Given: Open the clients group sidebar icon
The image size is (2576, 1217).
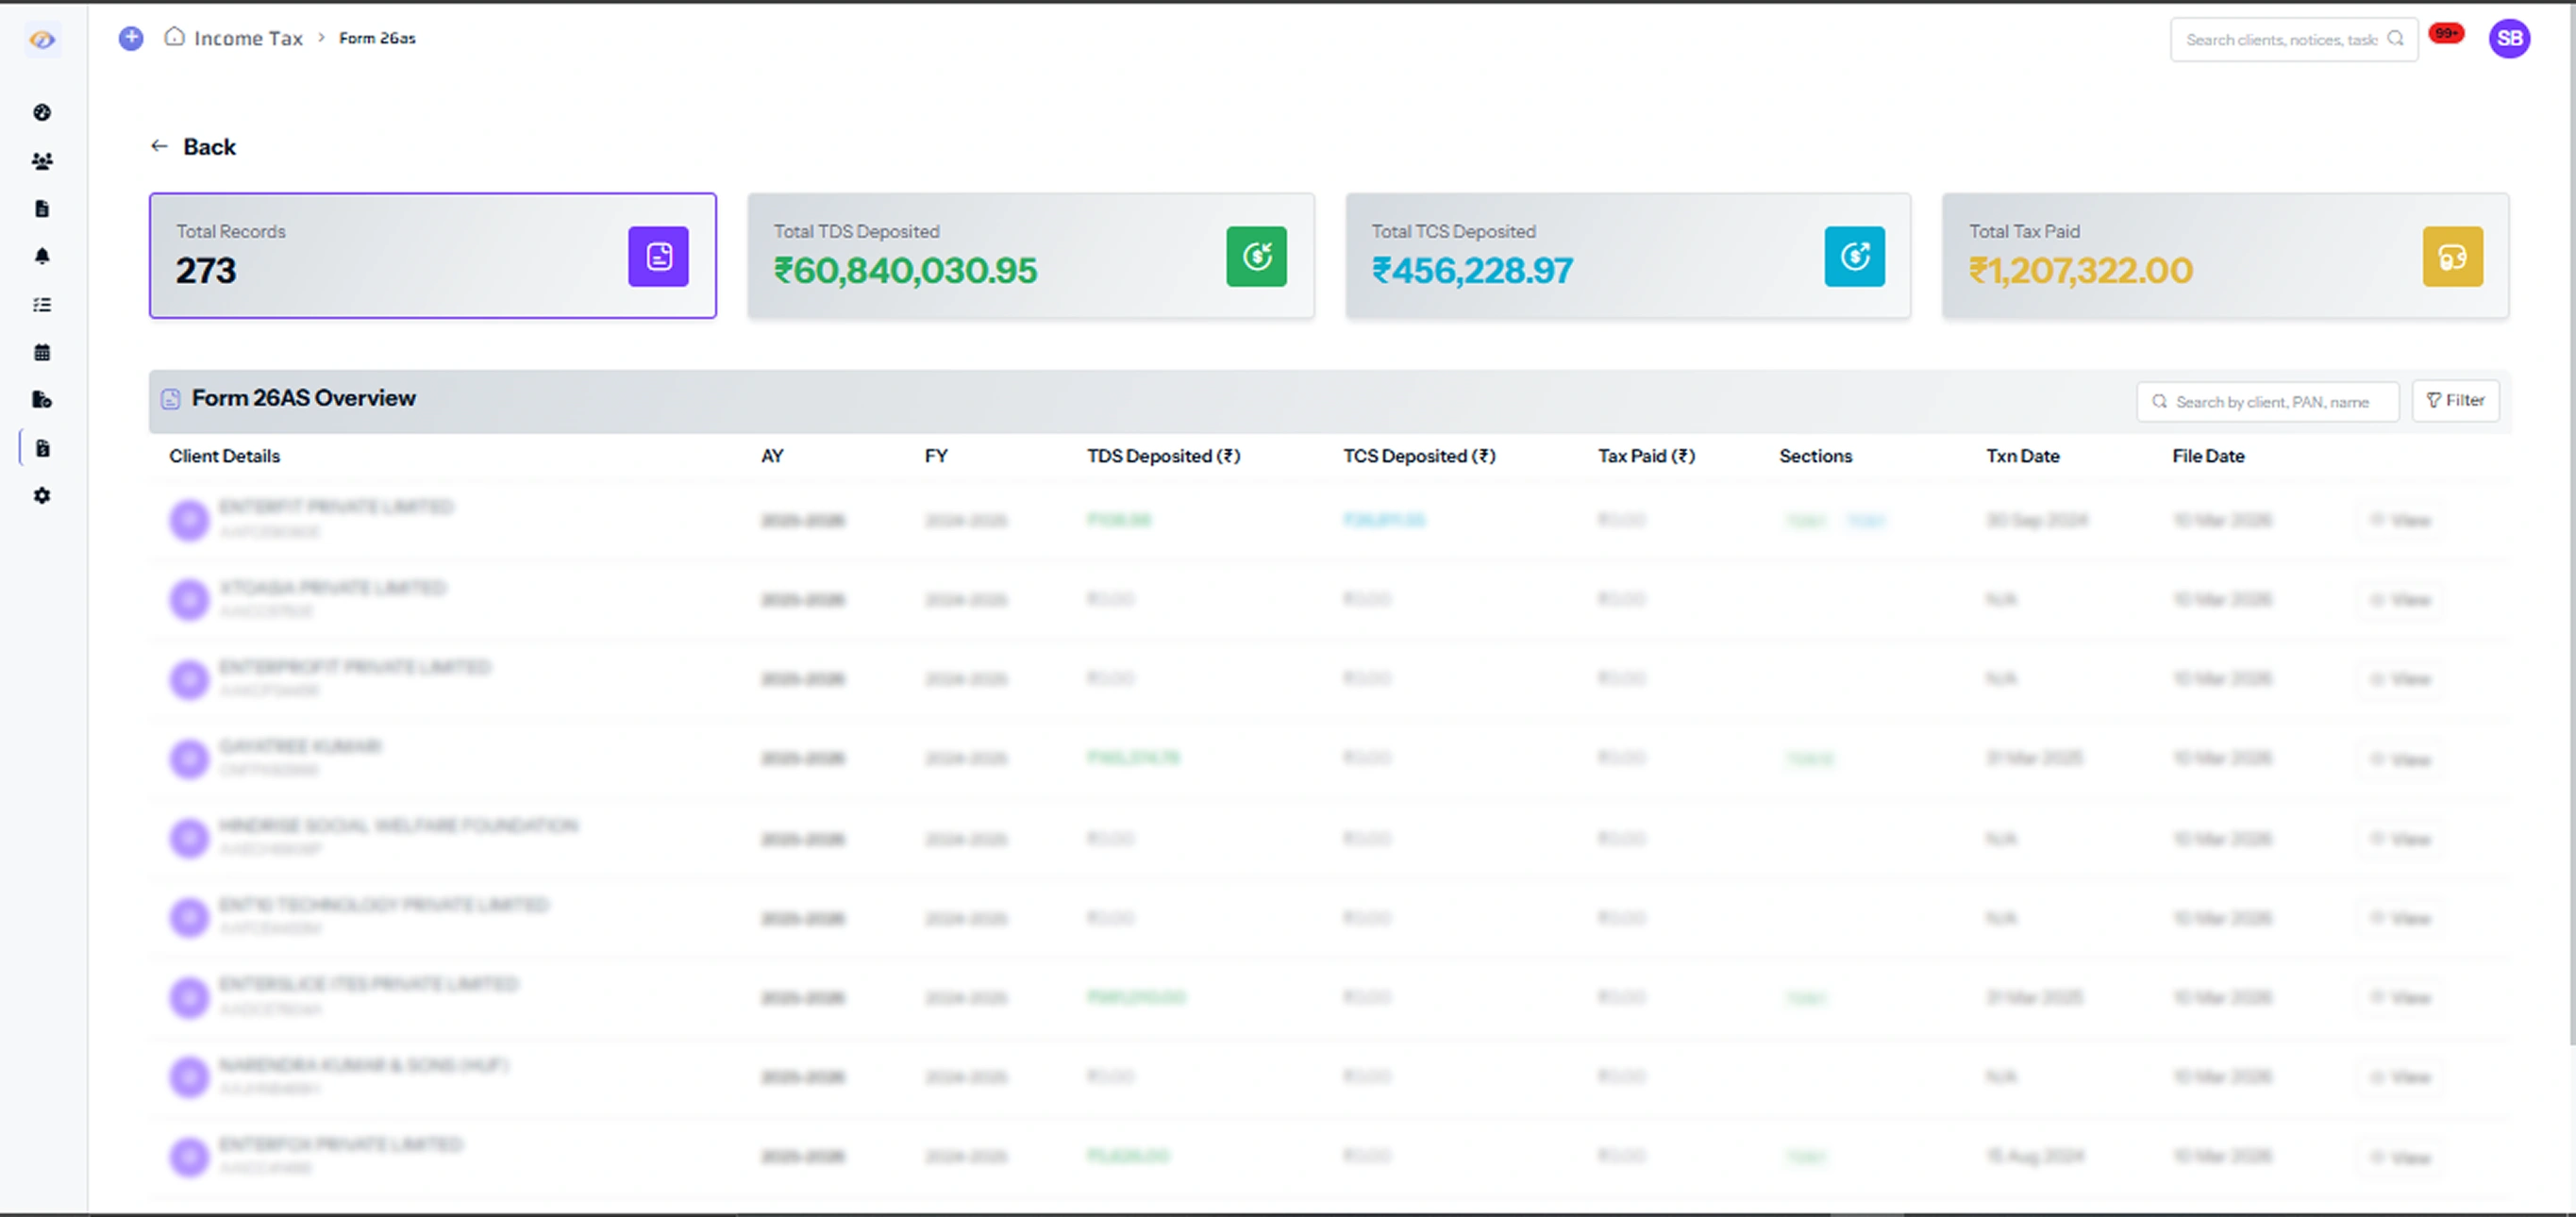Looking at the screenshot, I should 42,160.
